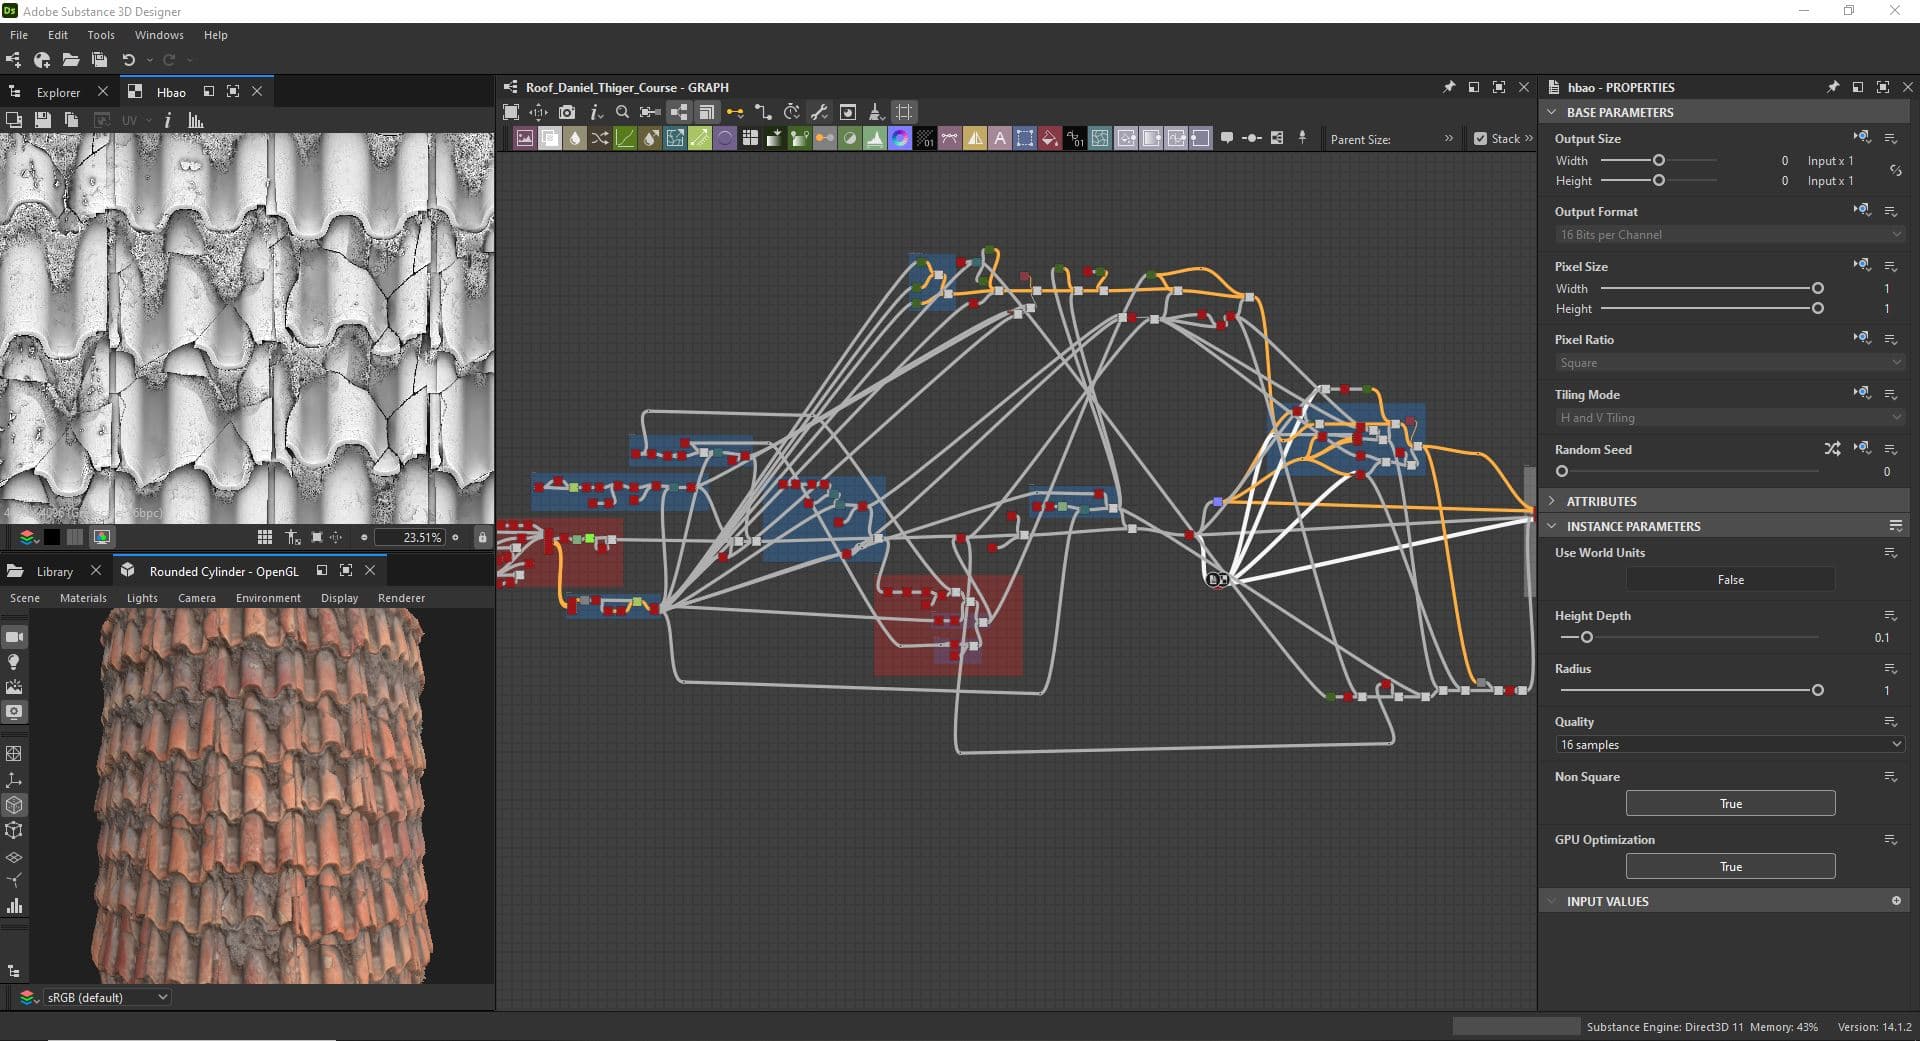Open the Materials menu in 3D view
The height and width of the screenshot is (1041, 1920).
[83, 598]
